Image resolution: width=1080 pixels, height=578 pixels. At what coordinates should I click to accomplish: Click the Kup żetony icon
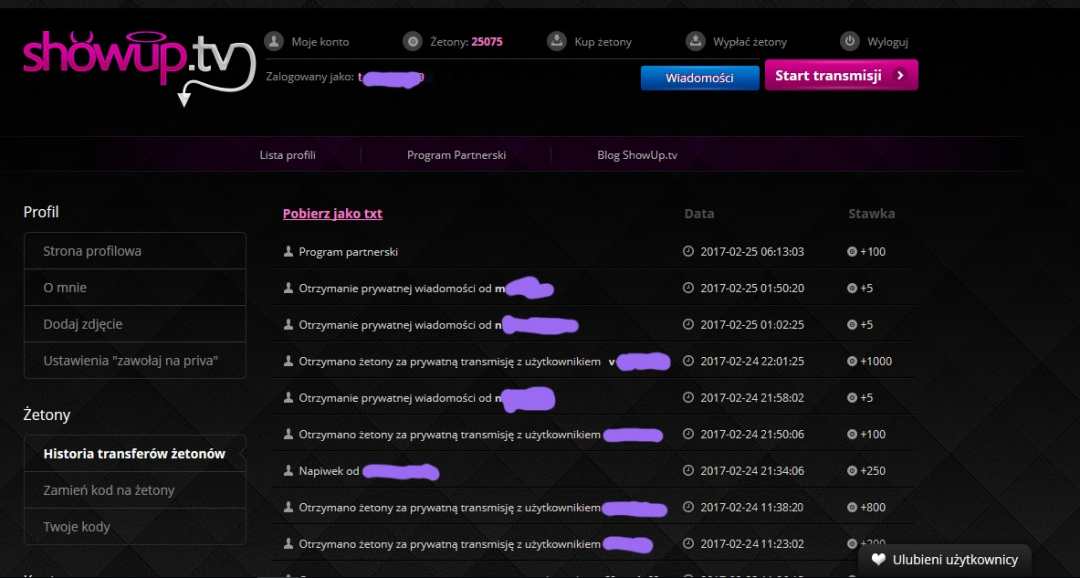coord(557,41)
